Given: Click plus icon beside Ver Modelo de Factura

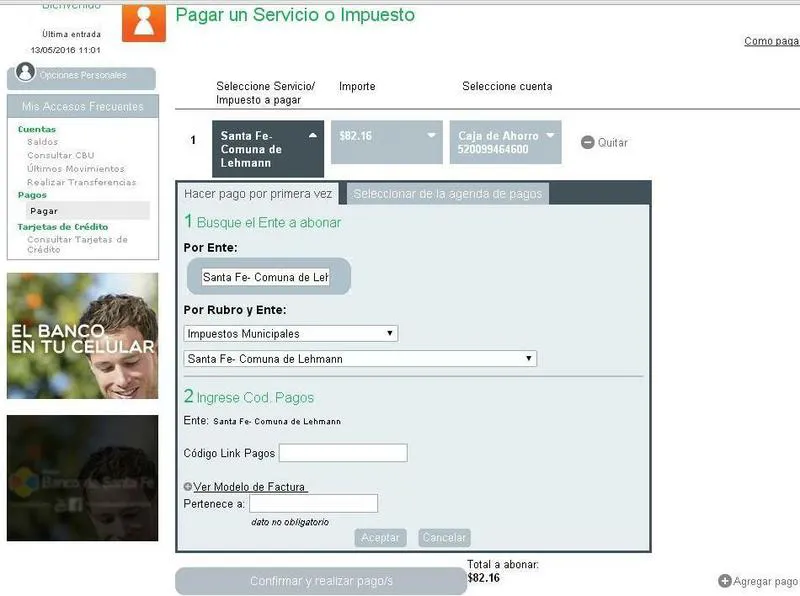Looking at the screenshot, I should (188, 487).
